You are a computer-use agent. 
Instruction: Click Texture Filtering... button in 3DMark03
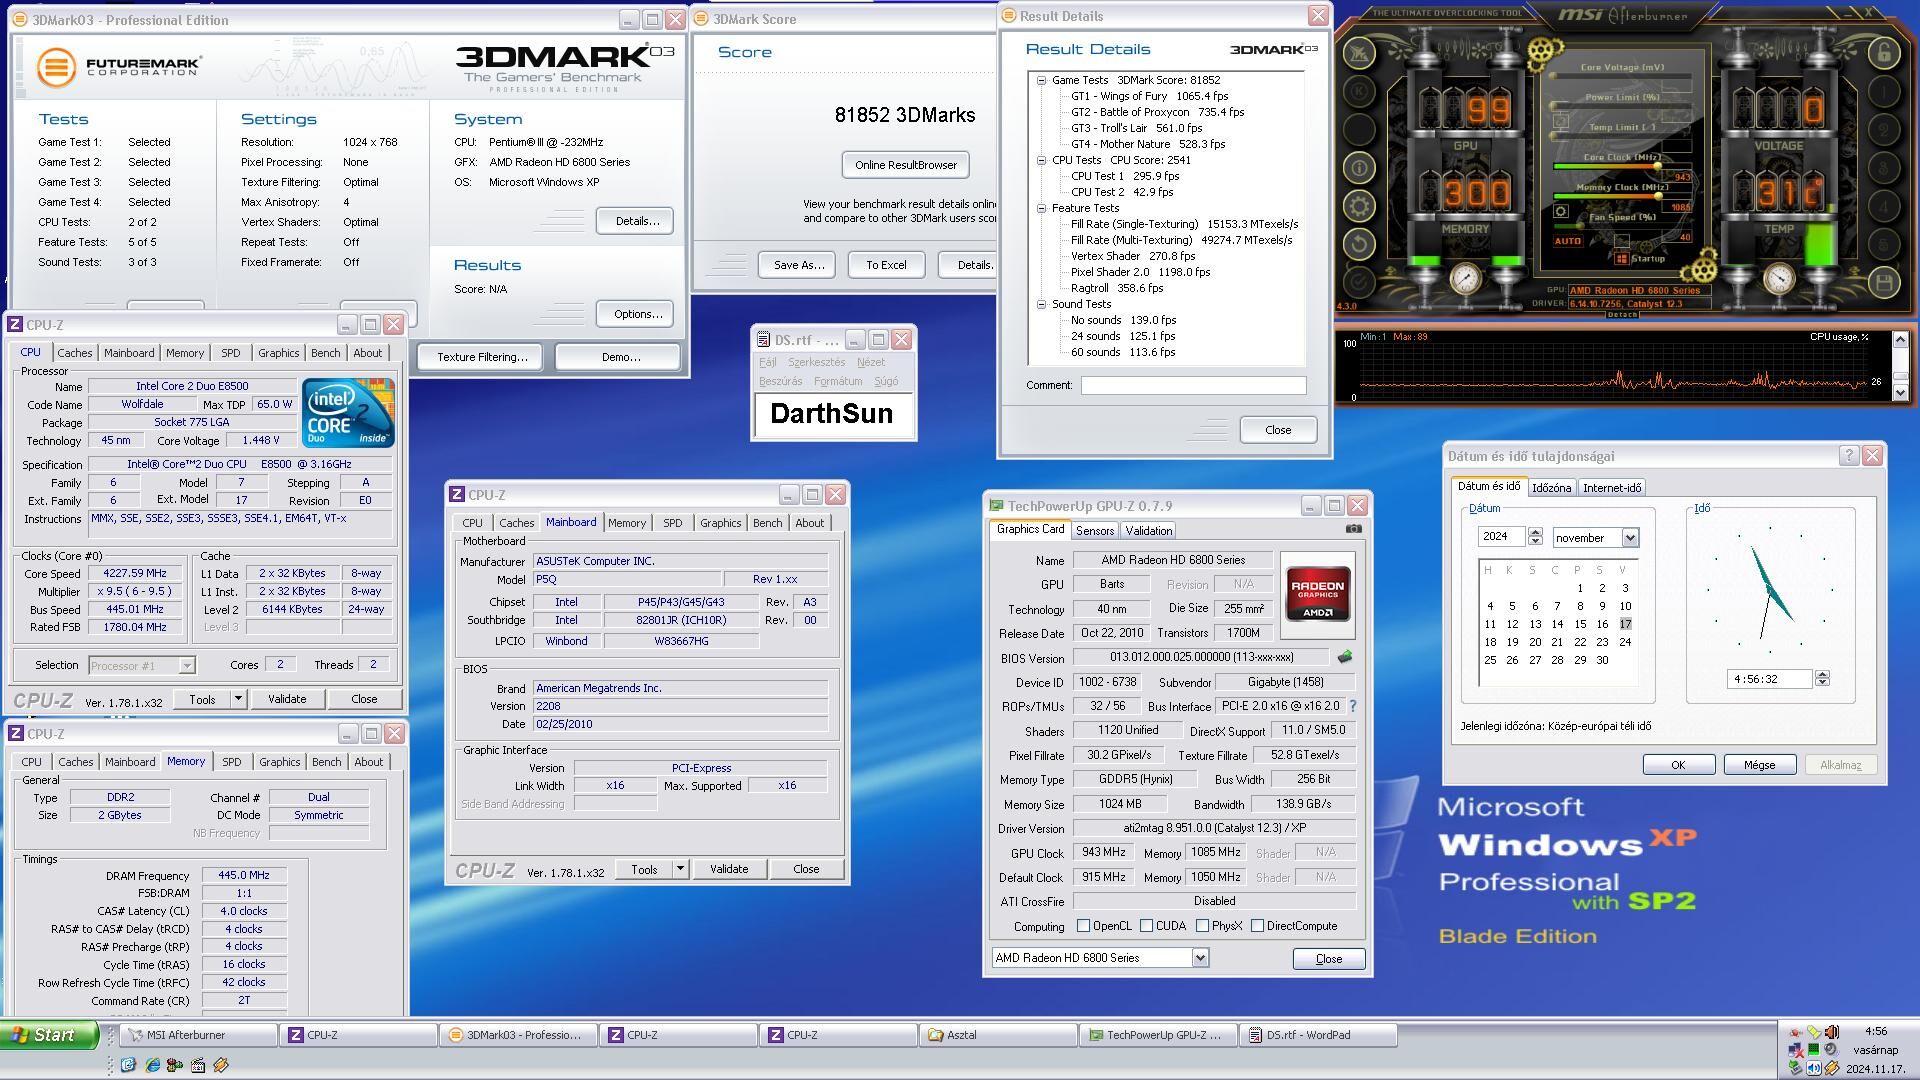click(482, 357)
